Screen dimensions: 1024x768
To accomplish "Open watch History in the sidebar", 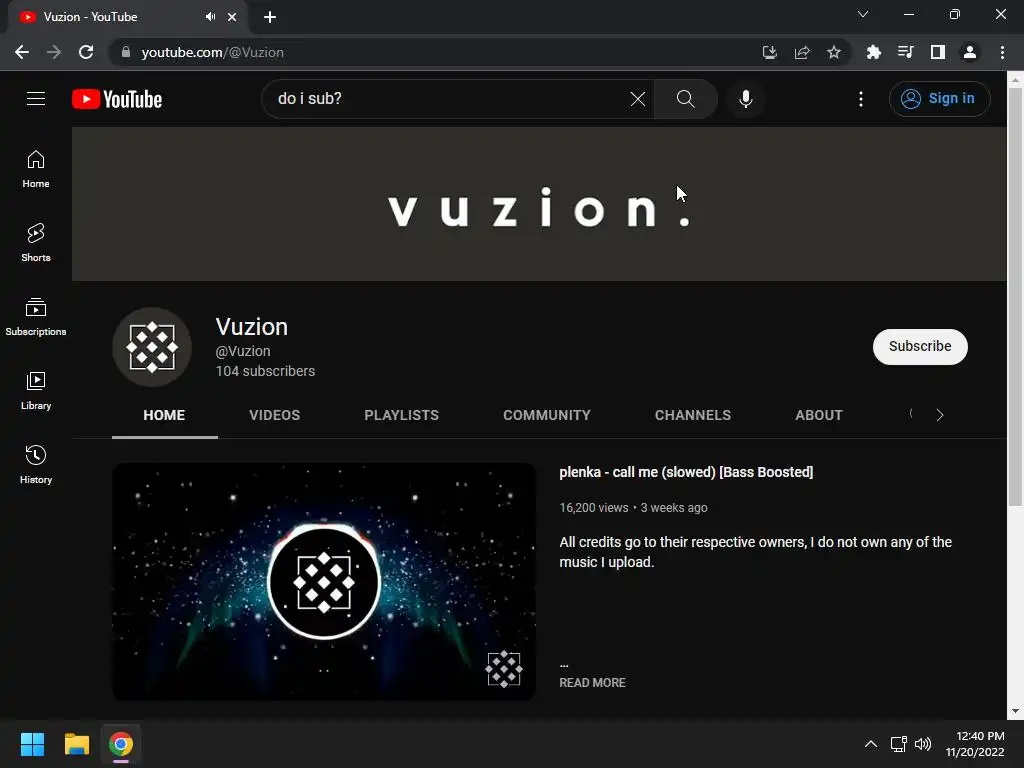I will 36,464.
